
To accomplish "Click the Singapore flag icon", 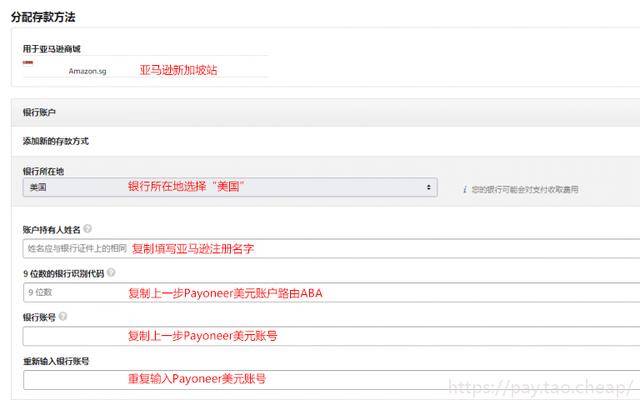I will tap(29, 62).
